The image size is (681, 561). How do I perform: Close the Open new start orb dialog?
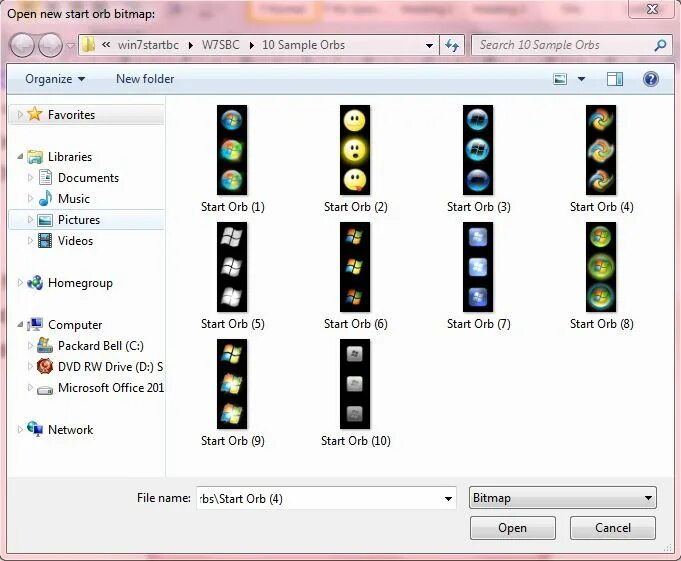pos(652,9)
